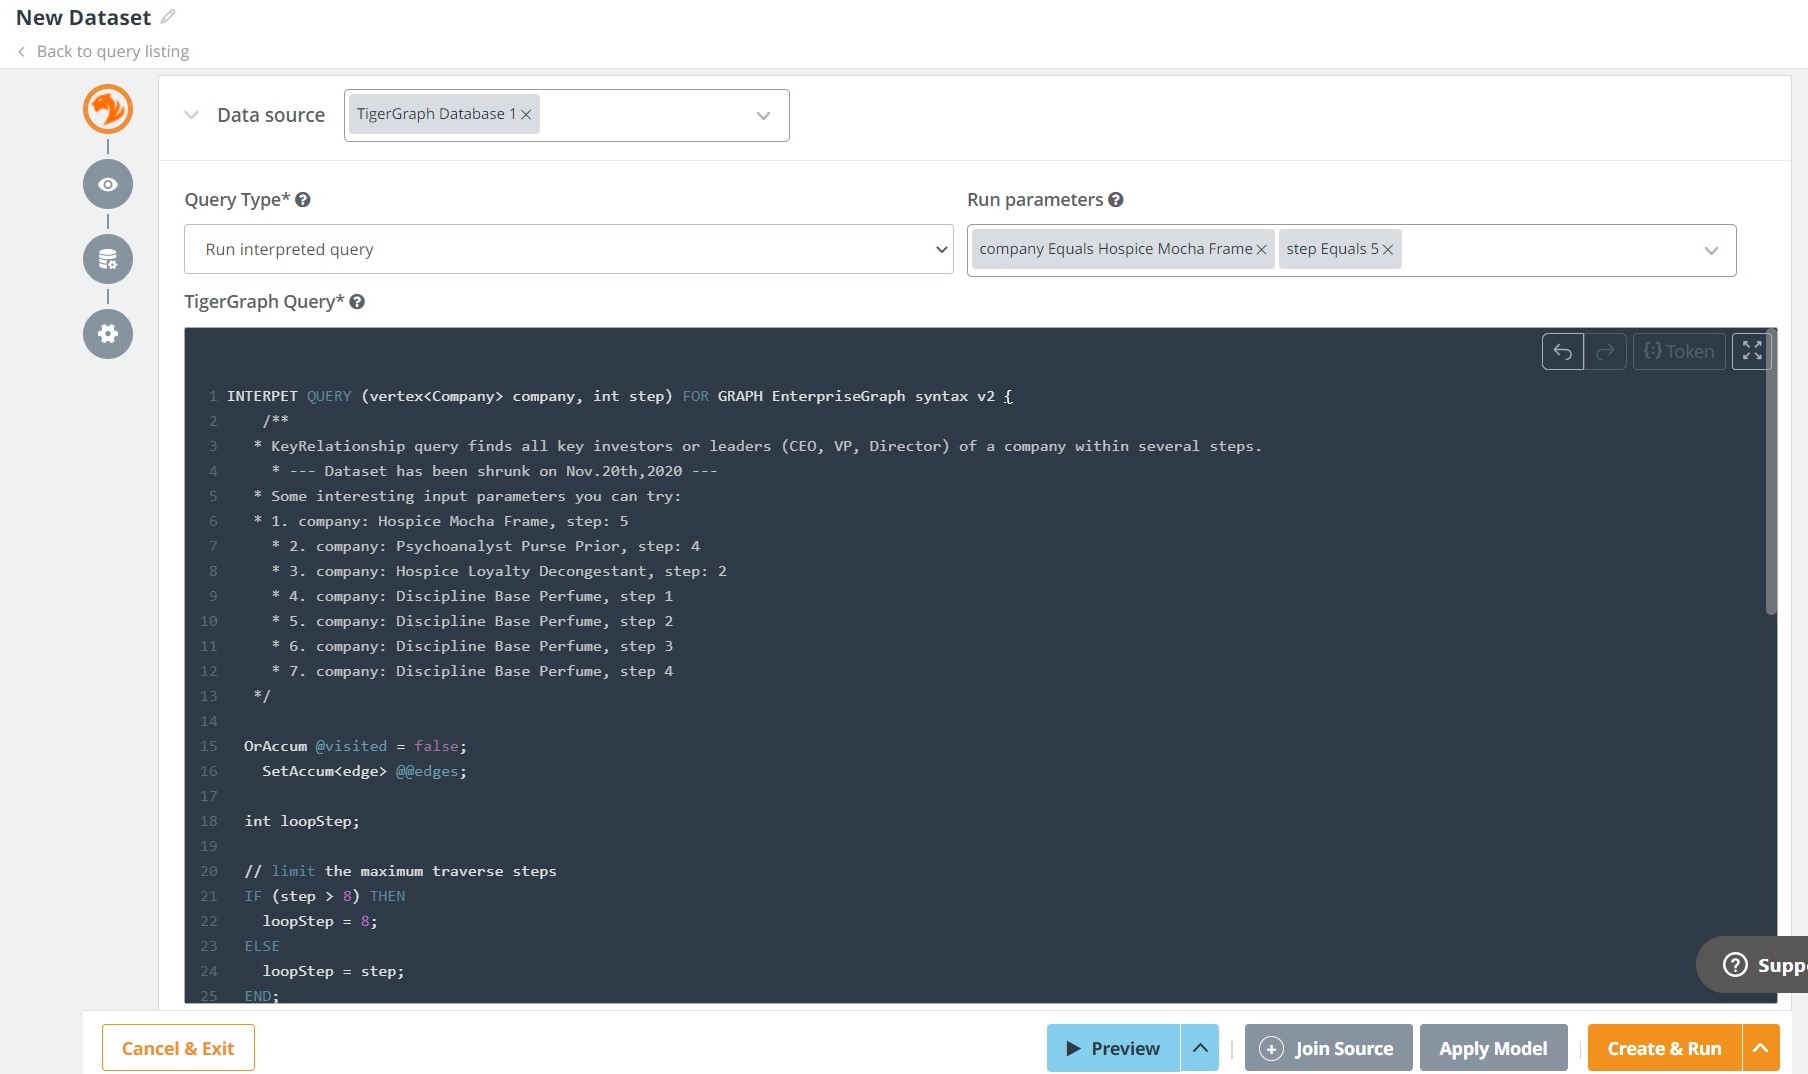
Task: Open the Query Type dropdown
Action: pos(938,249)
